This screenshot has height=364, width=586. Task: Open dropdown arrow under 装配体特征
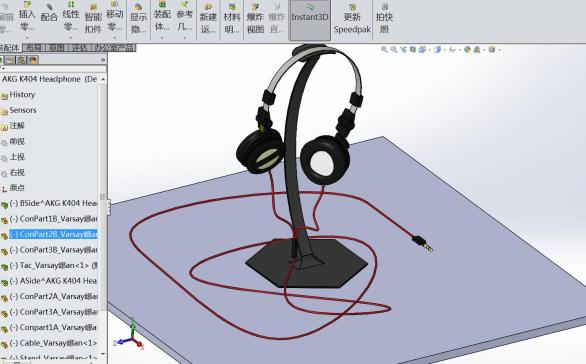162,37
